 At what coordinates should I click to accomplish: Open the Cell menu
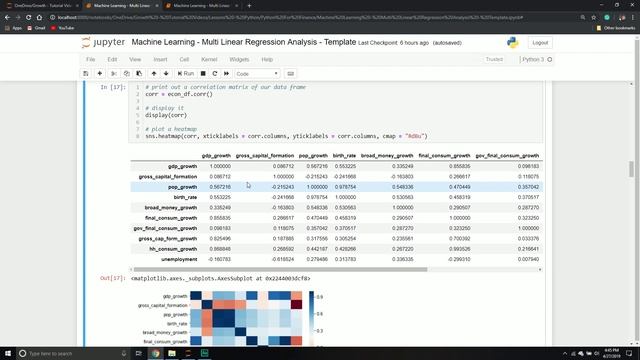tap(184, 60)
